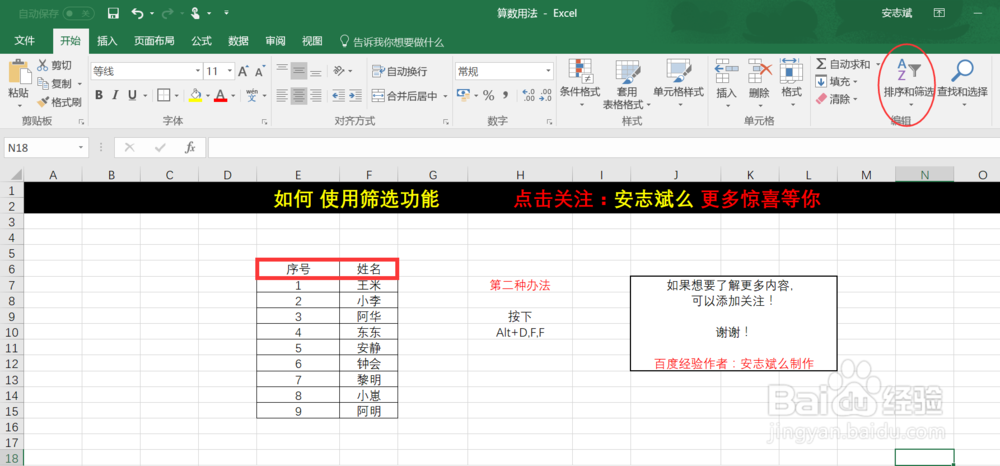Open Conditional Formatting (条件格式) menu
1000x466 pixels.
580,83
